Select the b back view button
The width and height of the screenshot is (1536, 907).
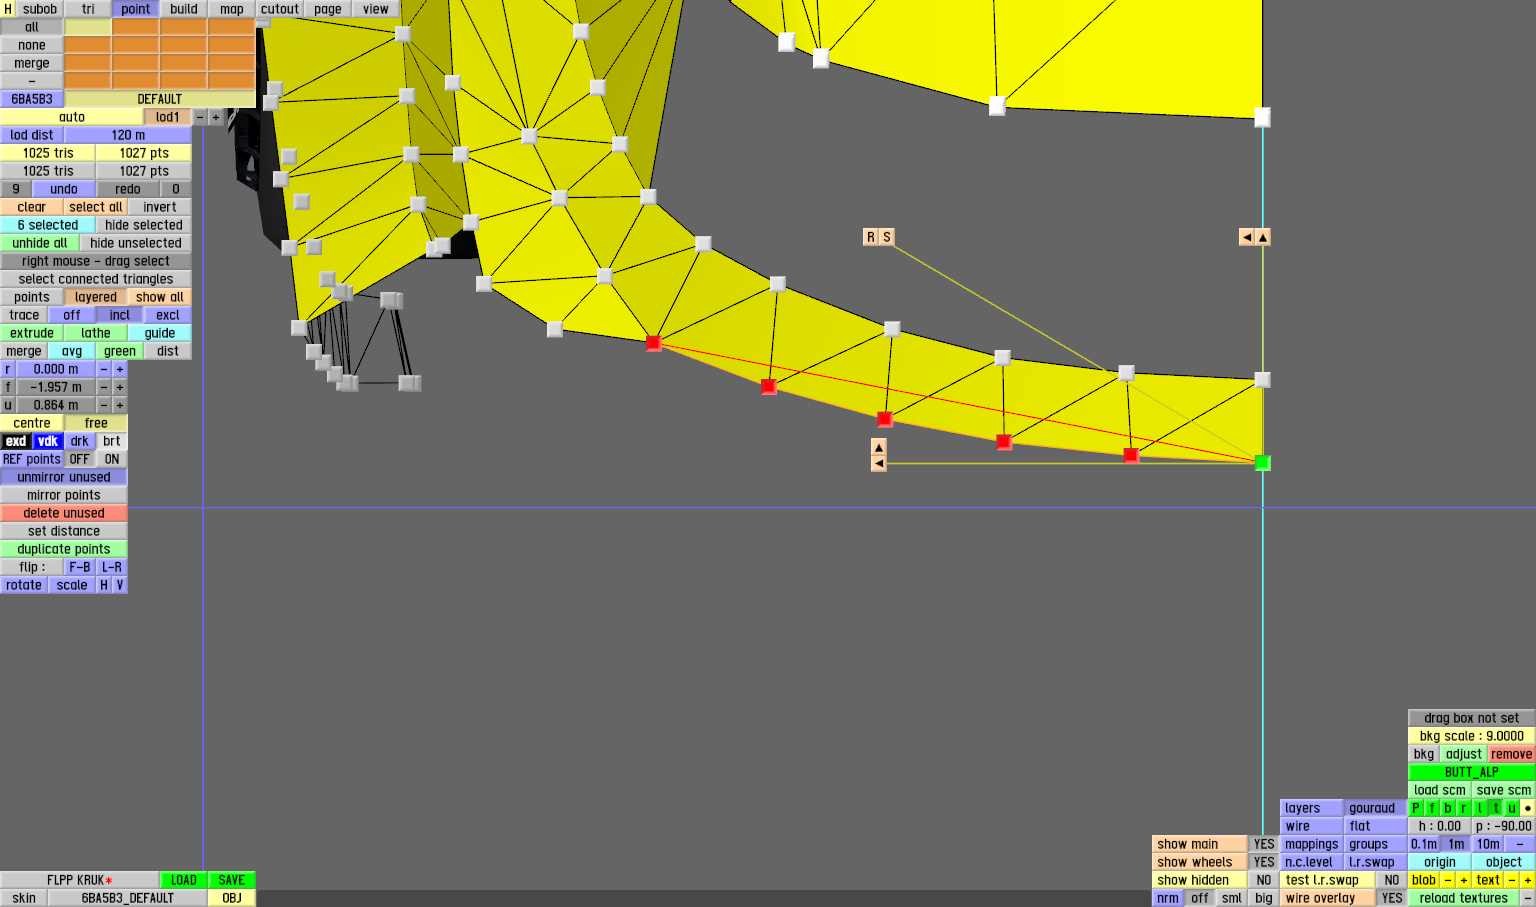1448,808
